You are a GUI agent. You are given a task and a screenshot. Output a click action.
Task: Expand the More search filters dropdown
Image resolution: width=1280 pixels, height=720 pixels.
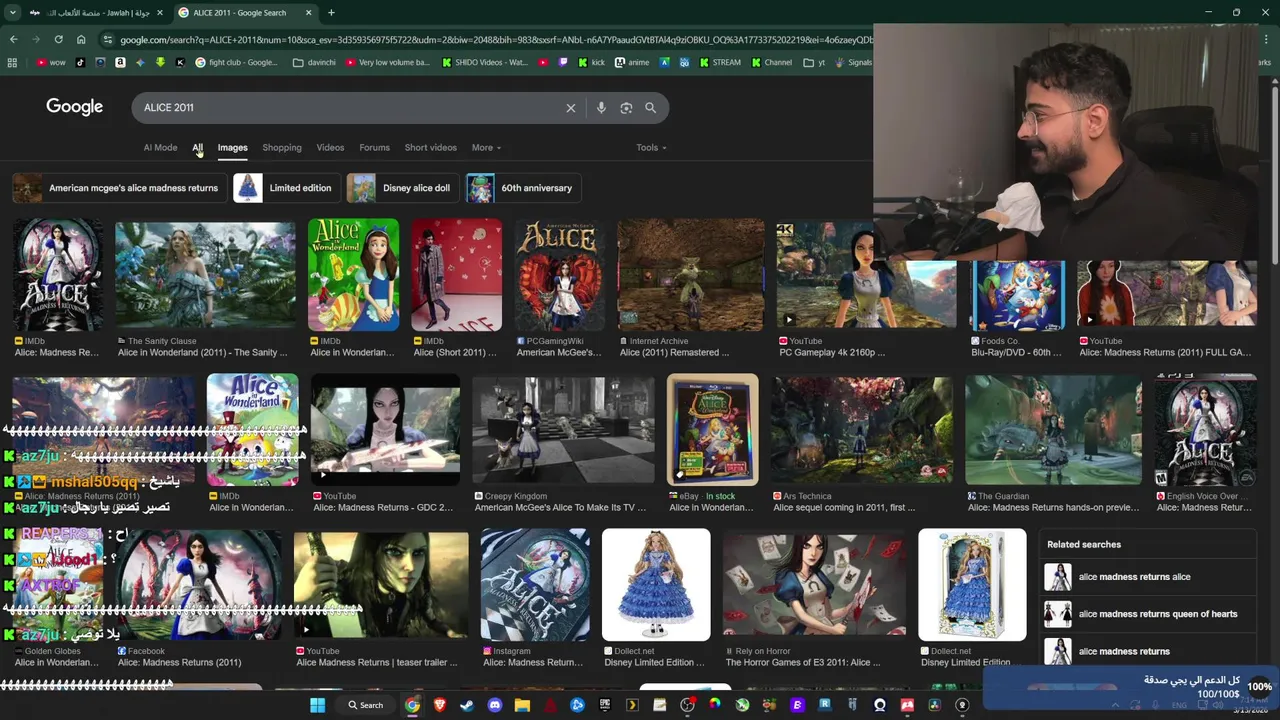pyautogui.click(x=486, y=148)
